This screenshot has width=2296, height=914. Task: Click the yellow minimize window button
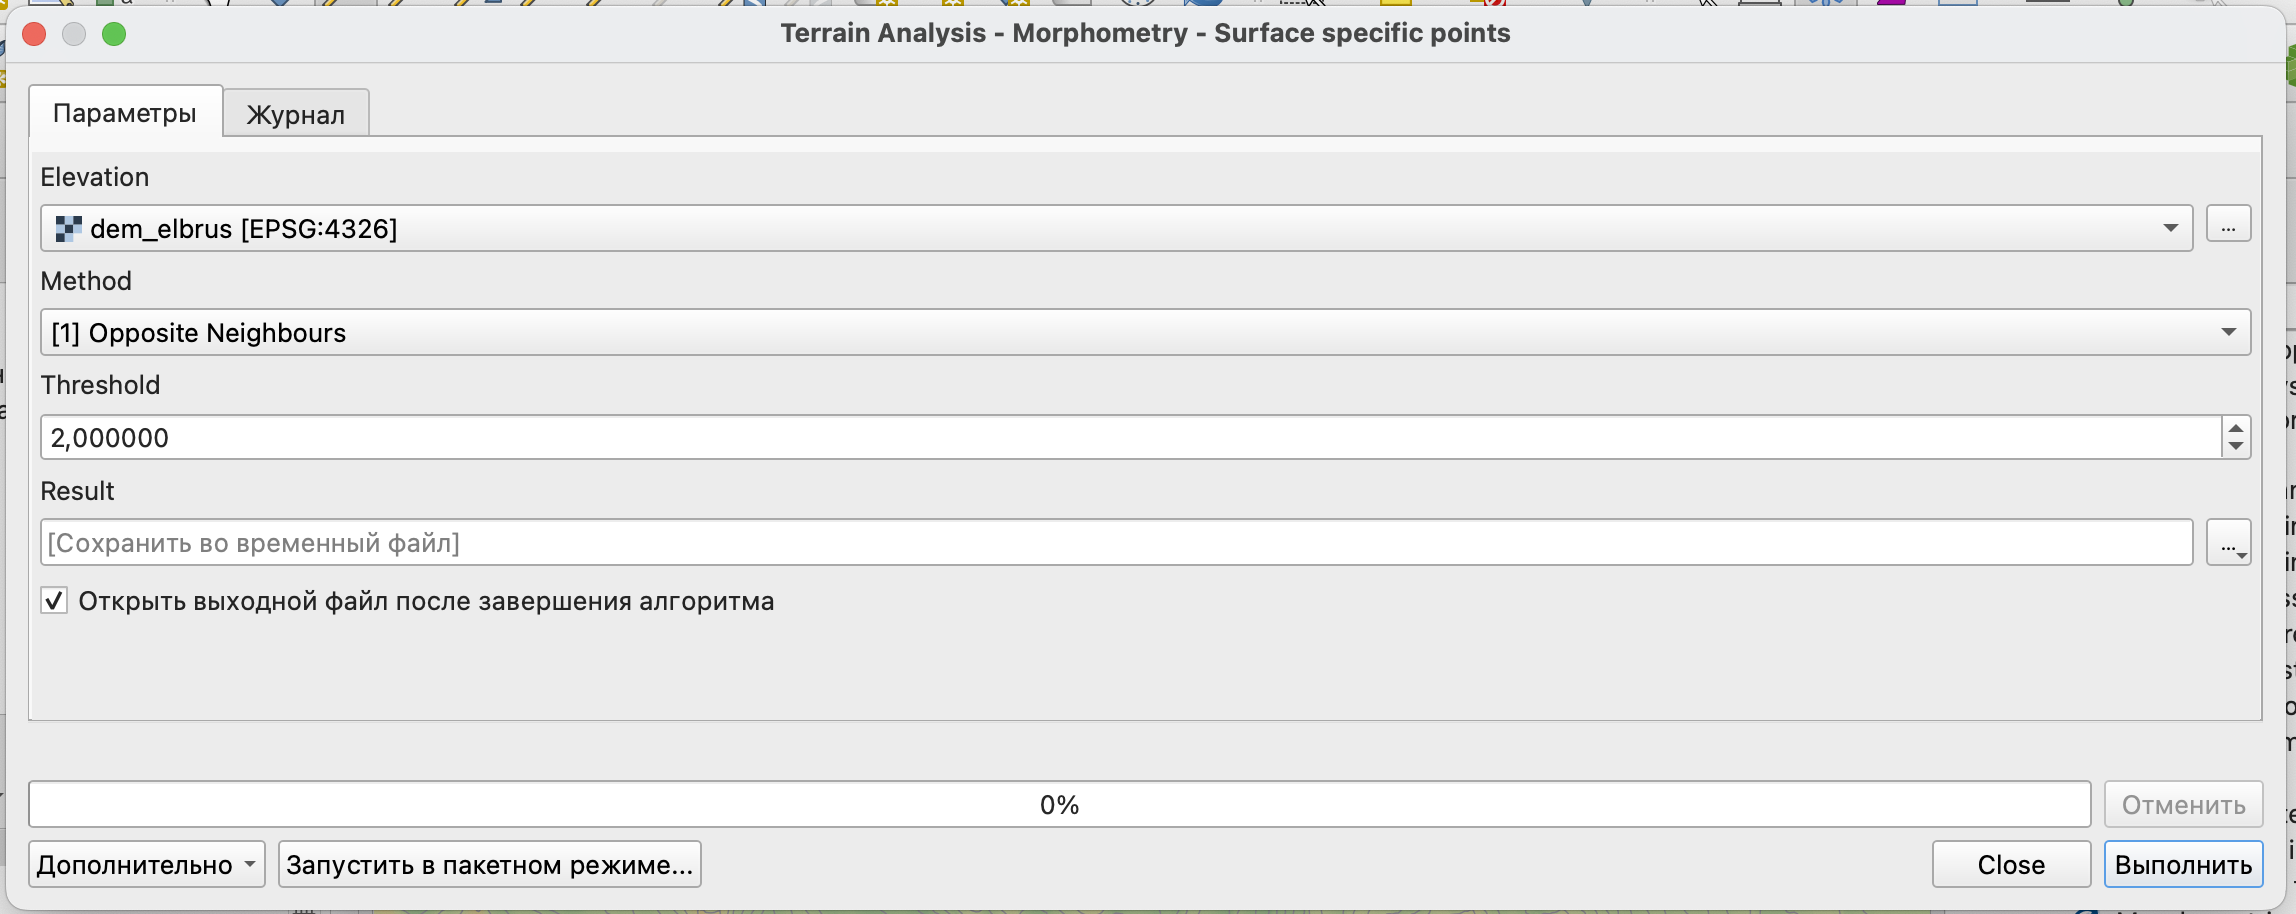tap(74, 34)
